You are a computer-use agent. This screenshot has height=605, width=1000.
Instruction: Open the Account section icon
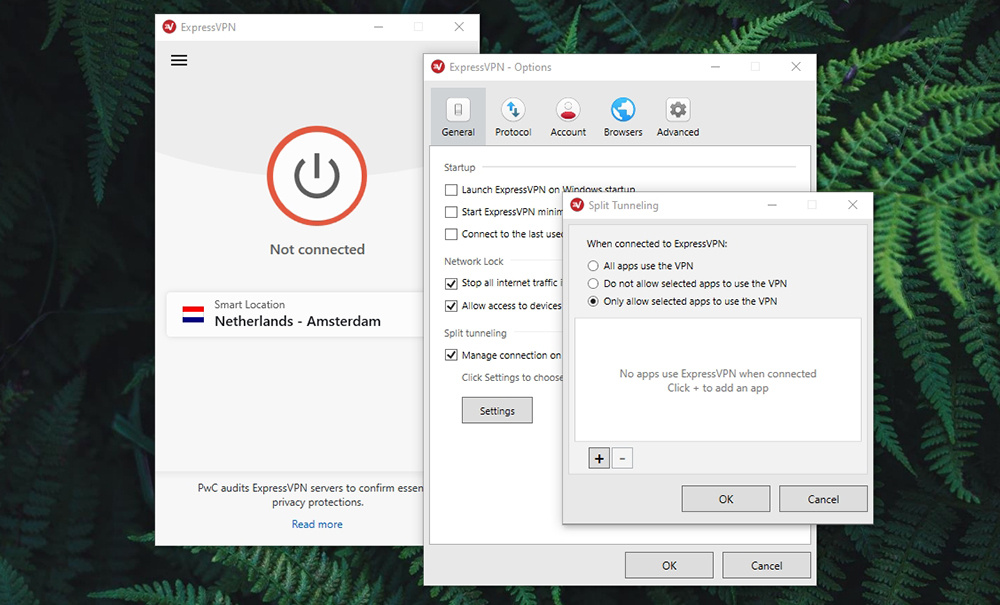568,115
